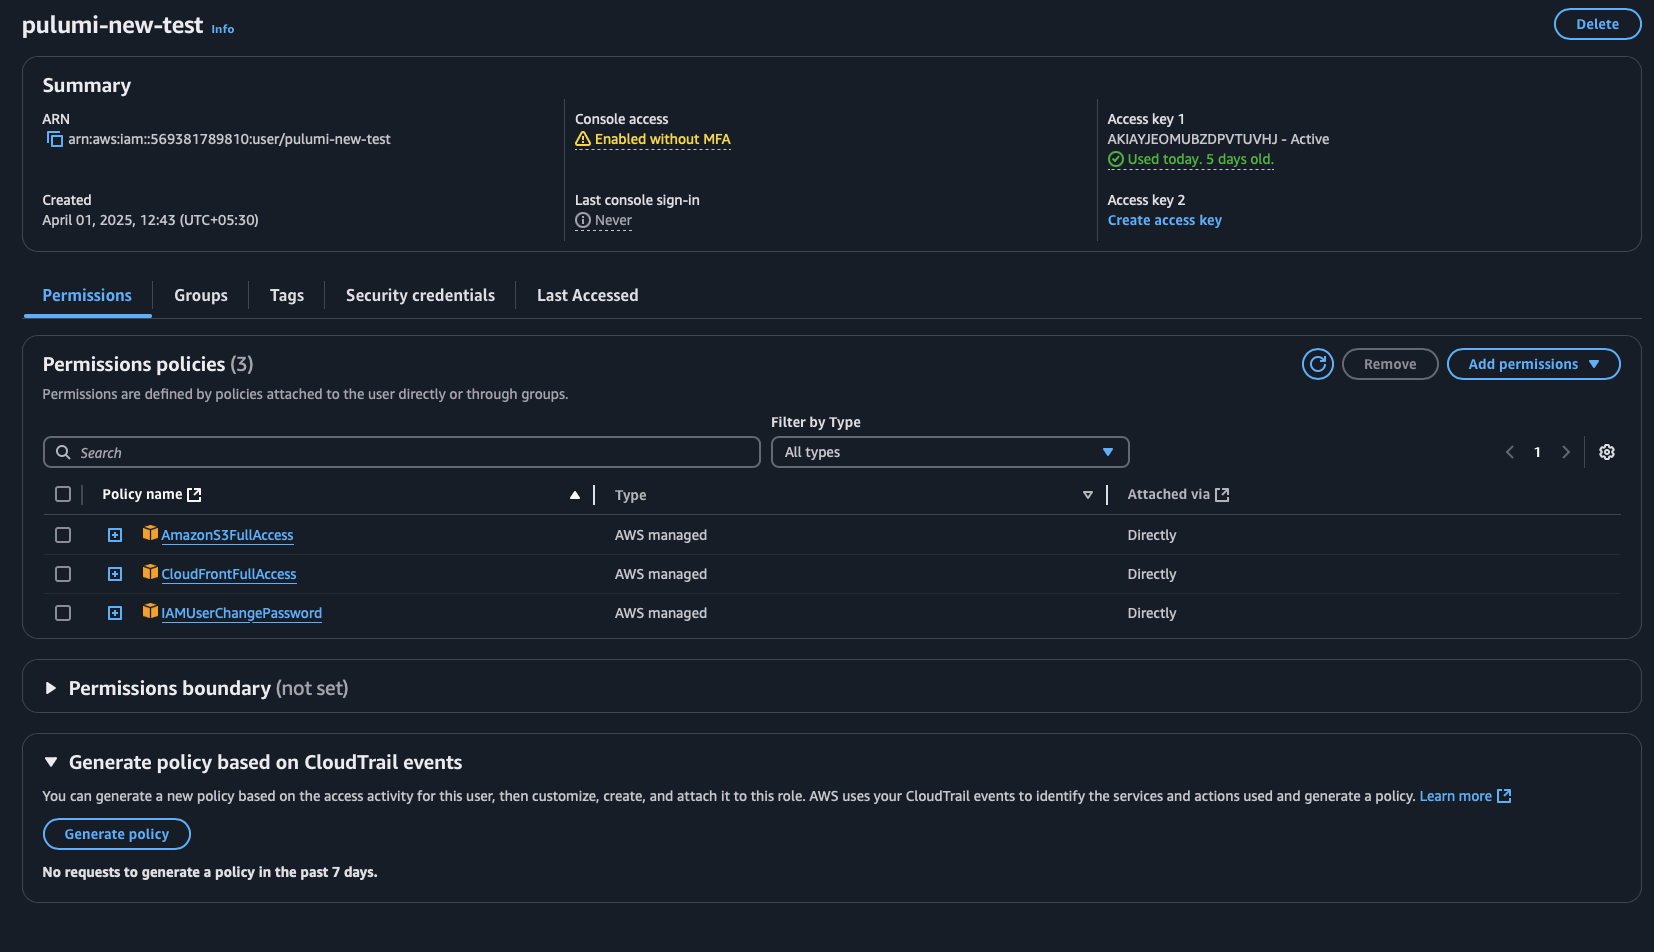This screenshot has width=1654, height=952.
Task: Click the policy Search input field
Action: tap(402, 452)
